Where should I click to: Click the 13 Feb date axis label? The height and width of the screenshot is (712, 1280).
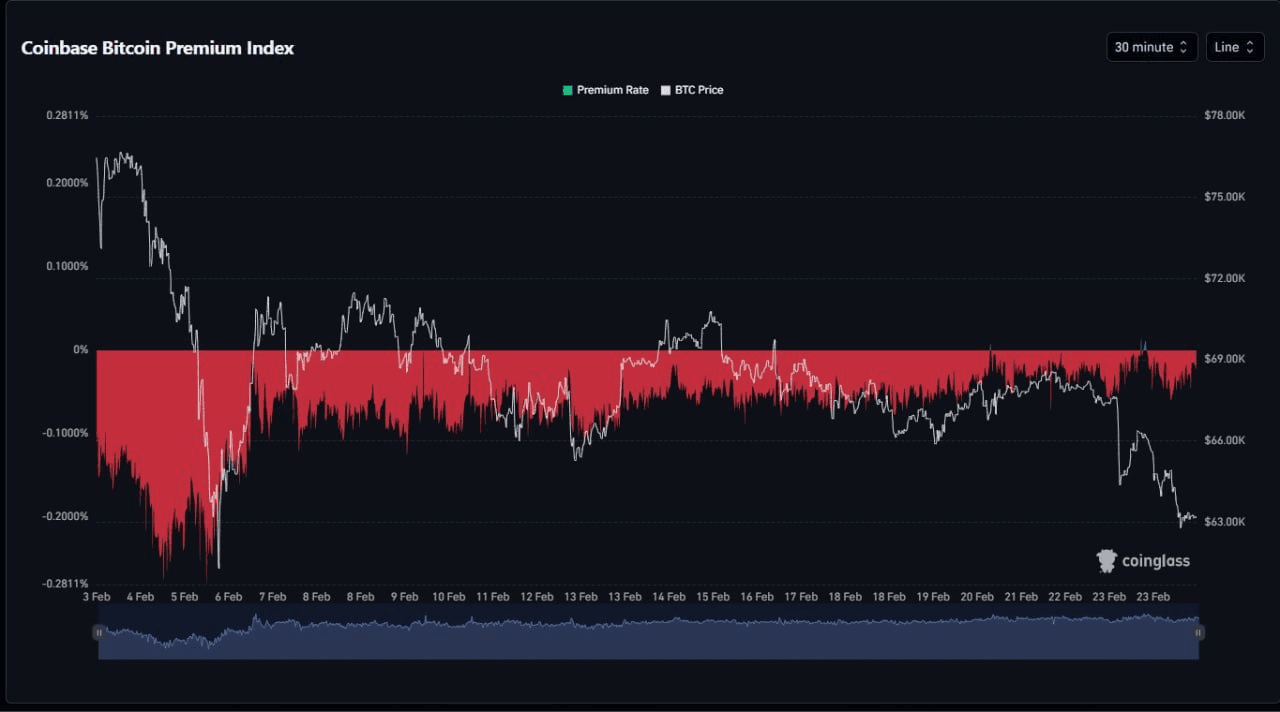tap(581, 597)
